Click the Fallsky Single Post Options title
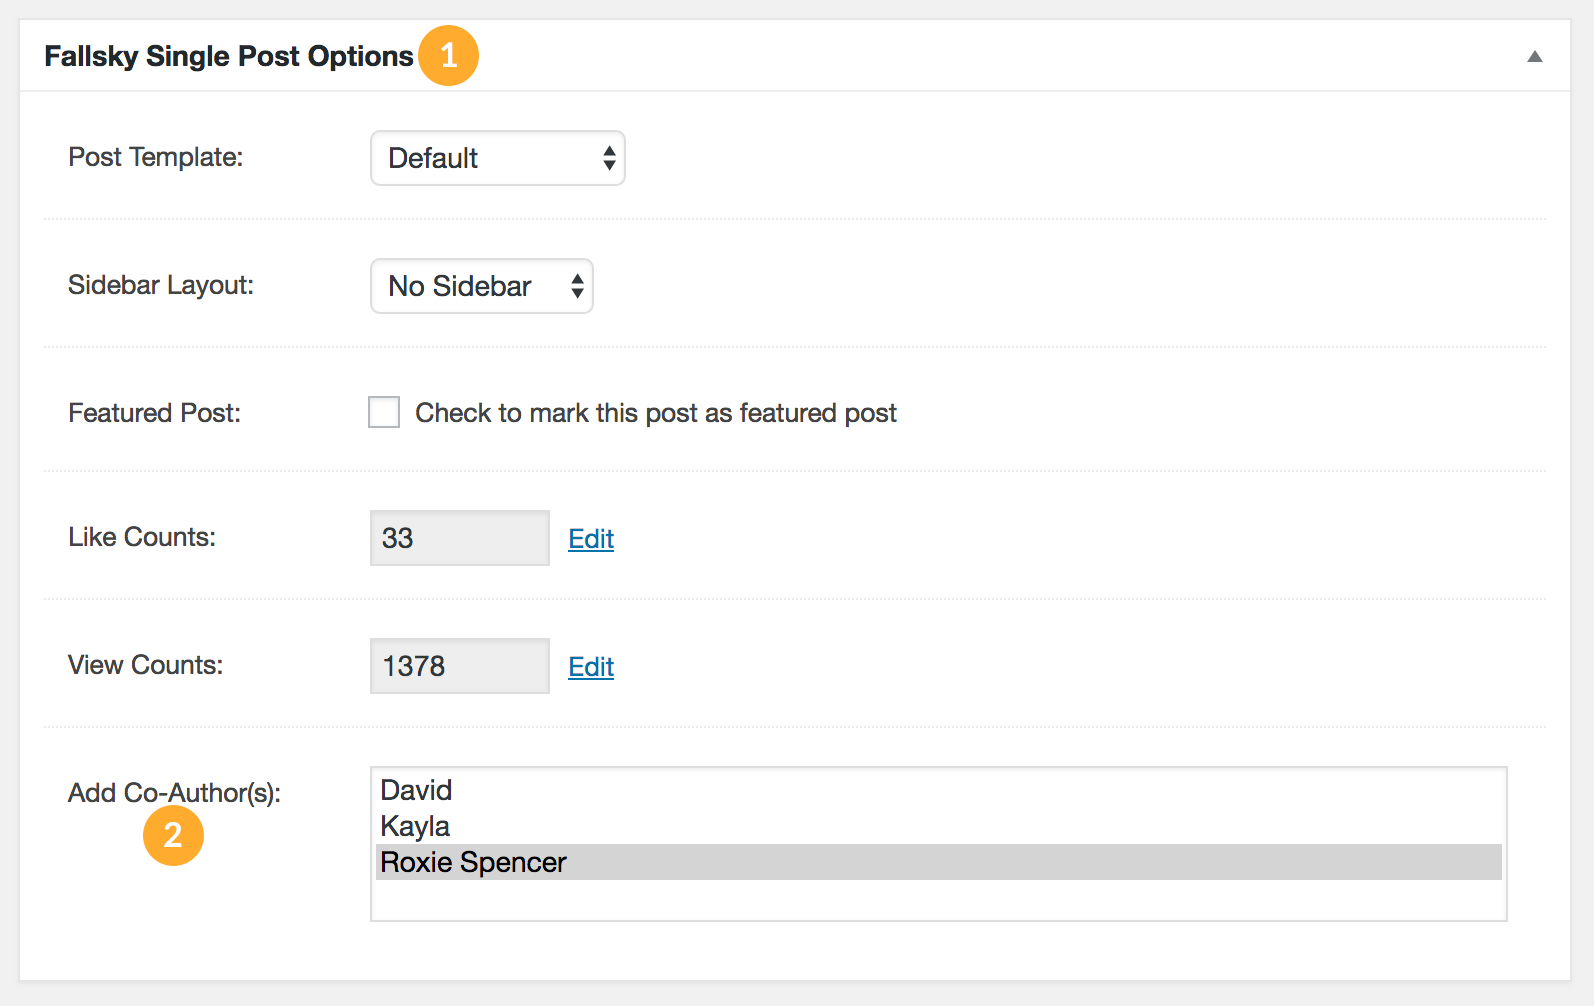Image resolution: width=1594 pixels, height=1006 pixels. pos(229,56)
